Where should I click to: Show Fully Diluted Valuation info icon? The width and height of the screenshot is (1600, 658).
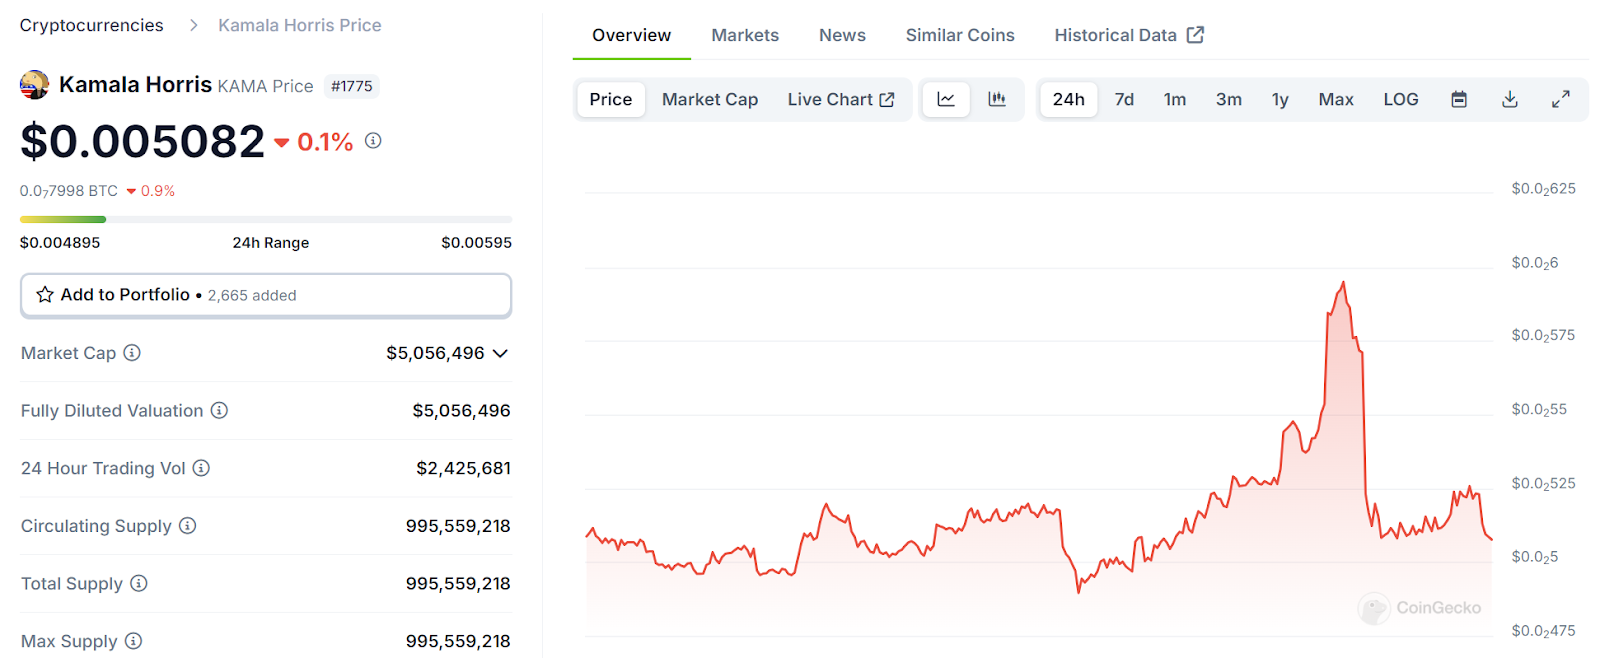pyautogui.click(x=219, y=410)
